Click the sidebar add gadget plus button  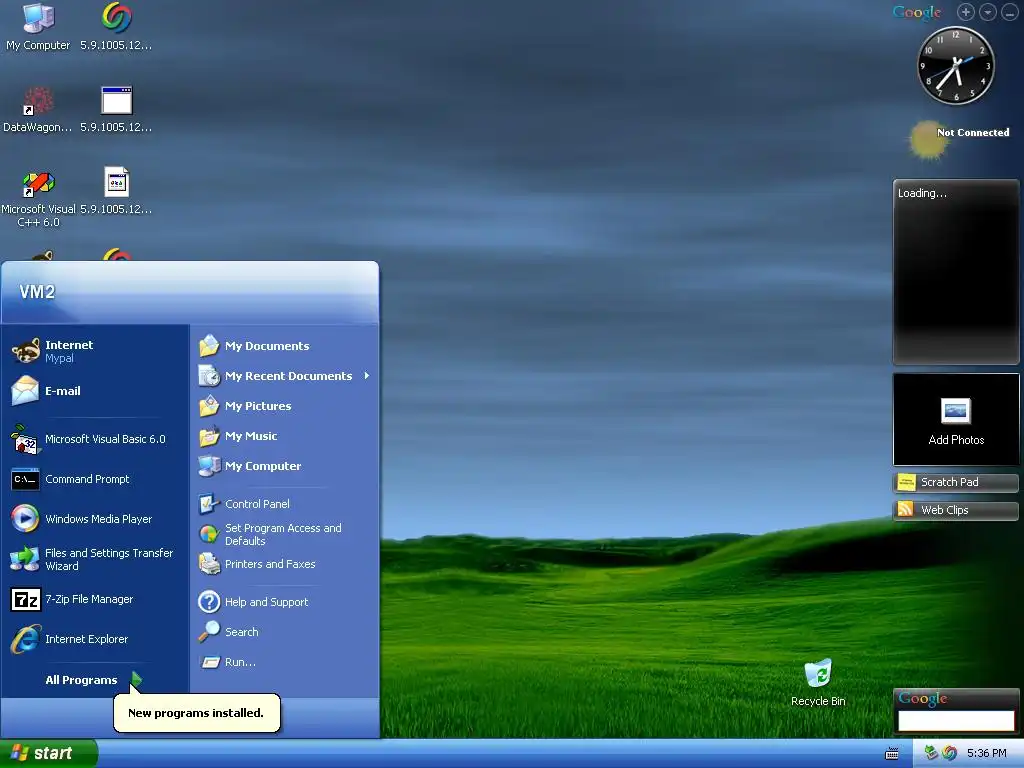coord(965,12)
